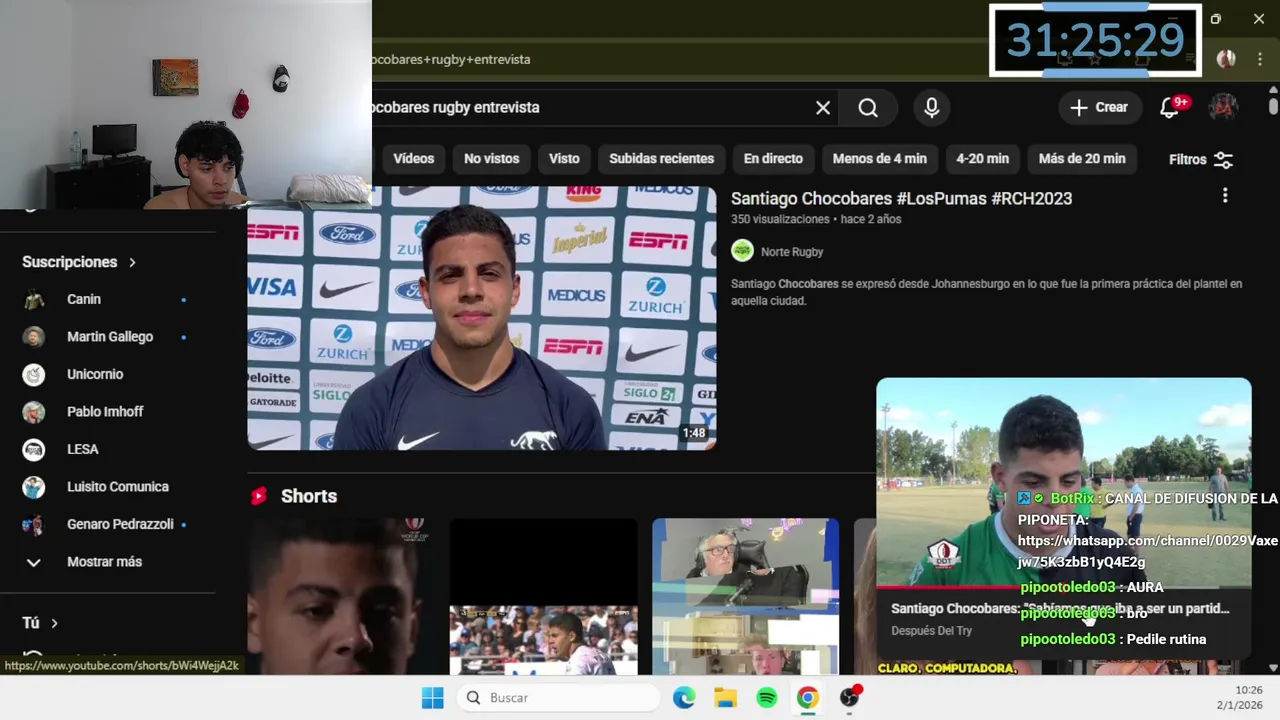Viewport: 1280px width, 720px height.
Task: Open the red-badged app in taskbar
Action: 850,697
